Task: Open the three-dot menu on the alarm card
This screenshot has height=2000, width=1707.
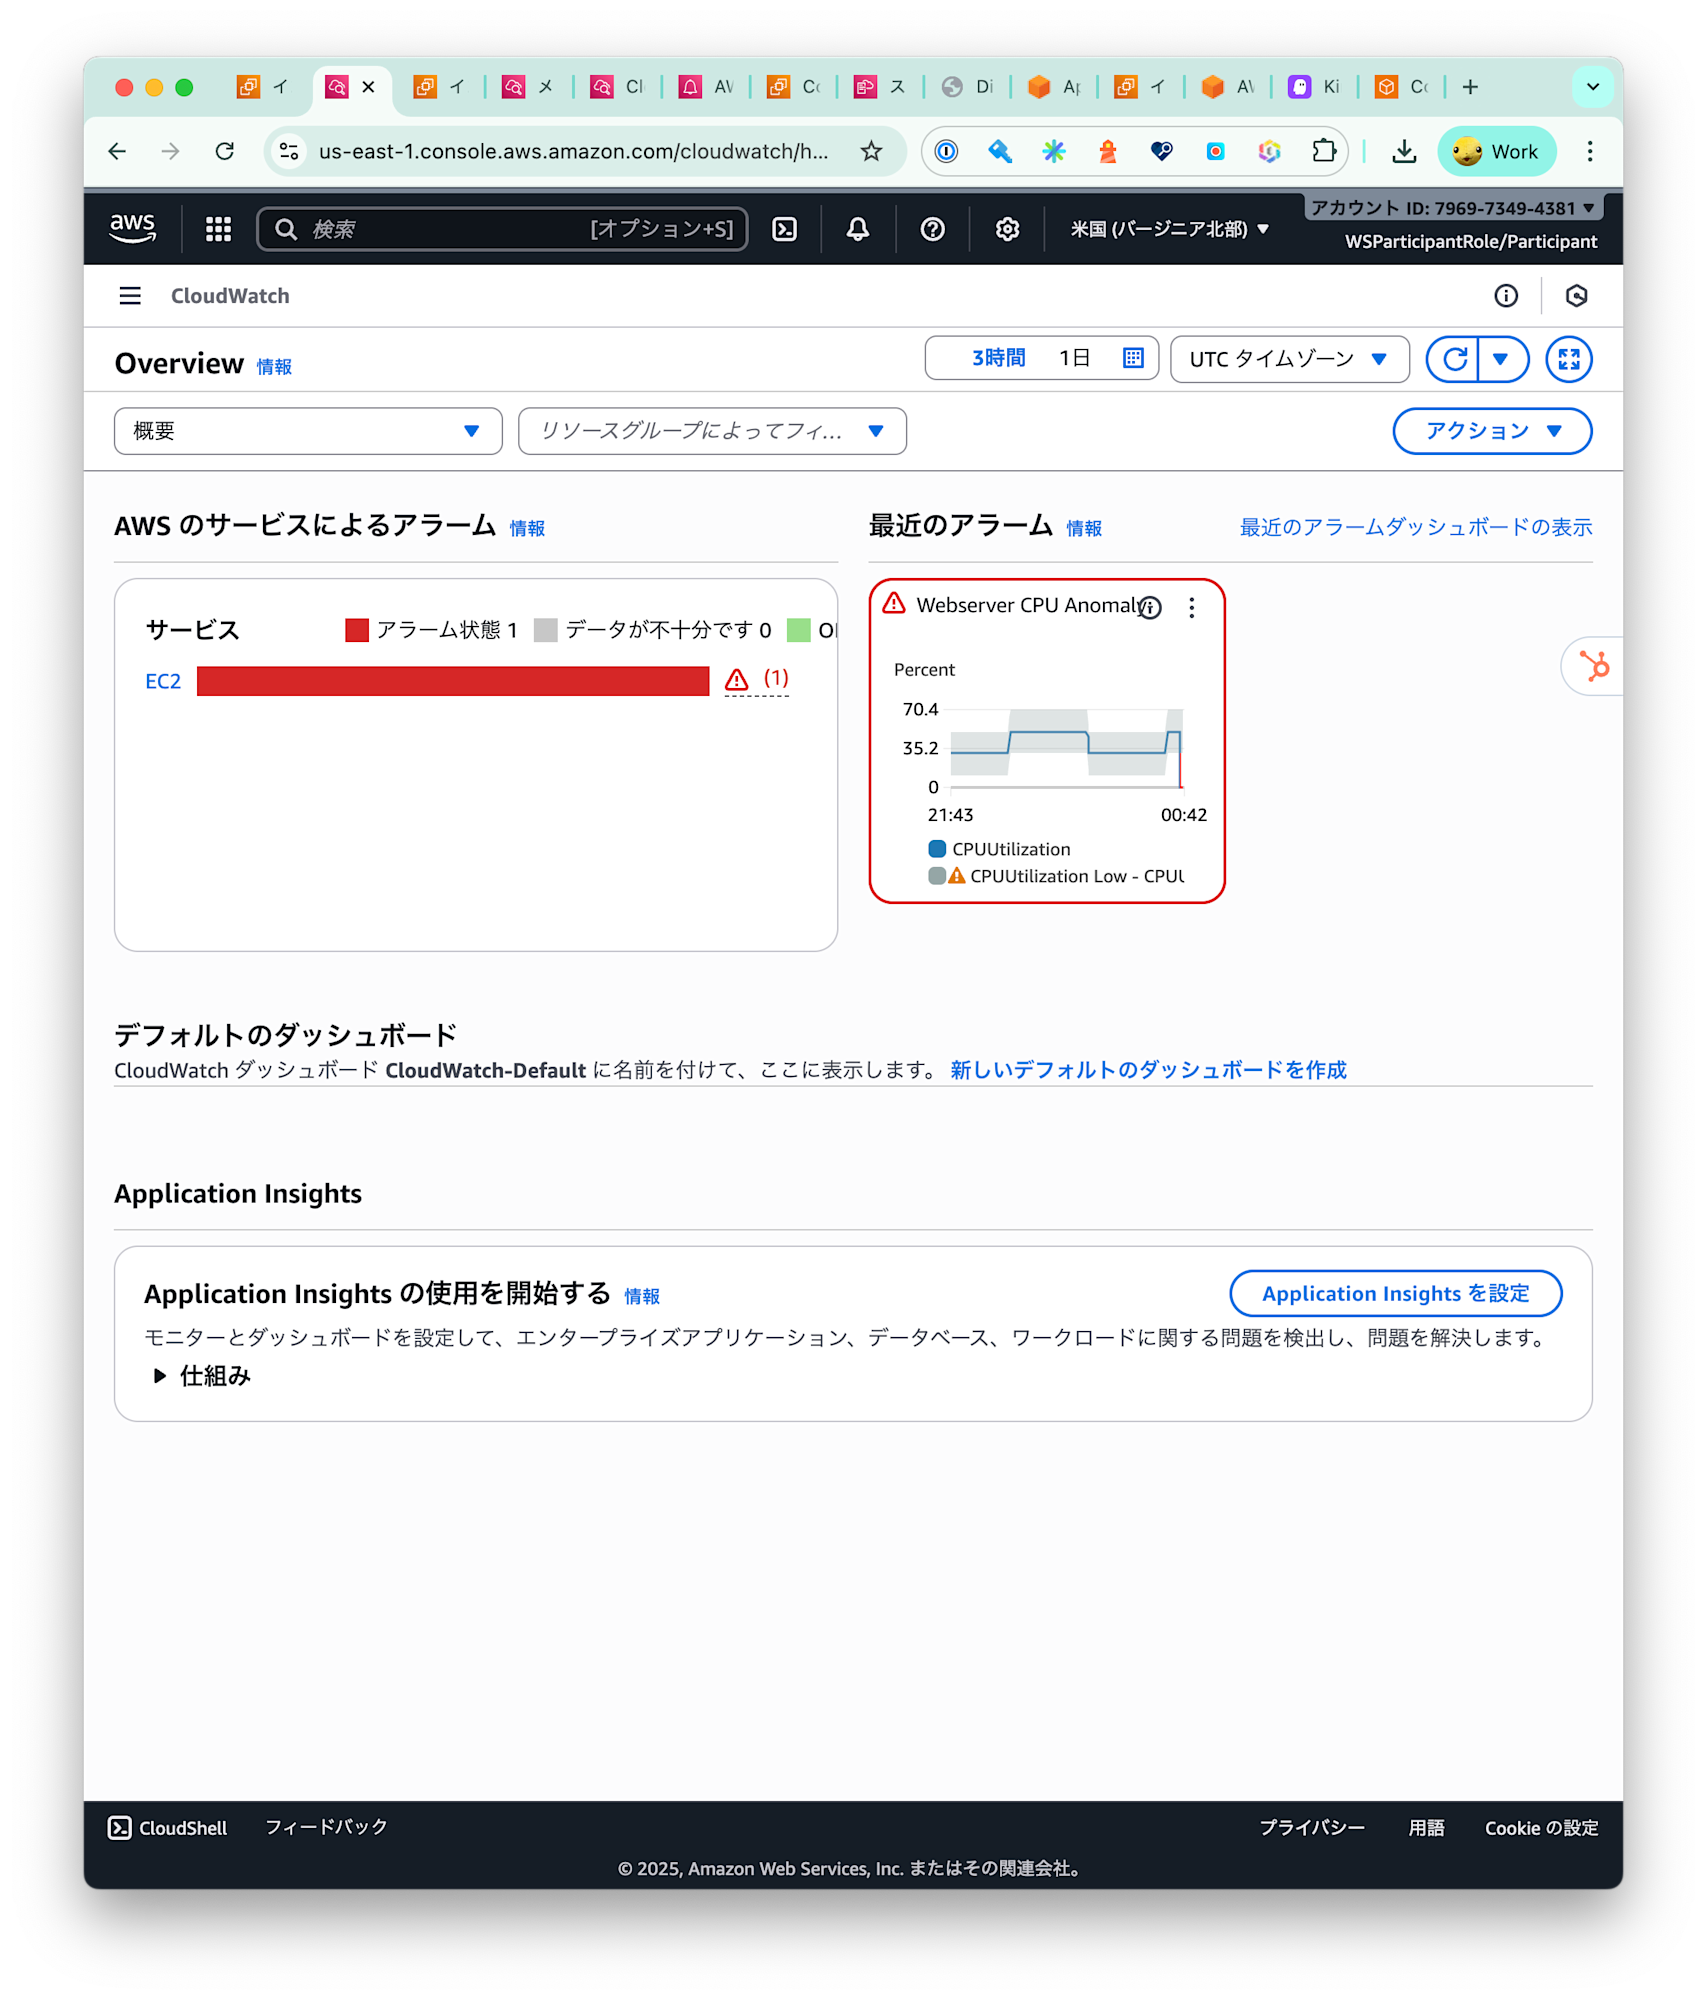Action: click(x=1191, y=606)
